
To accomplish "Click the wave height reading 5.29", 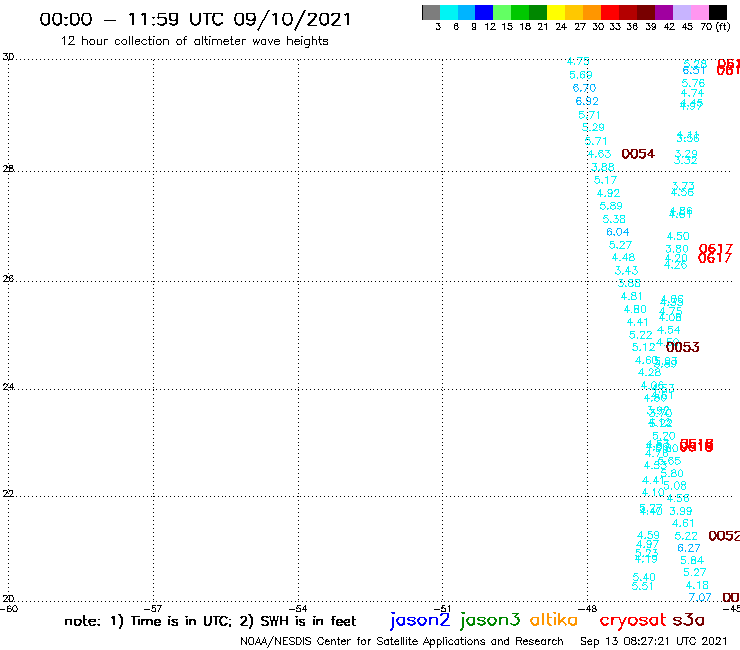I will [x=593, y=127].
